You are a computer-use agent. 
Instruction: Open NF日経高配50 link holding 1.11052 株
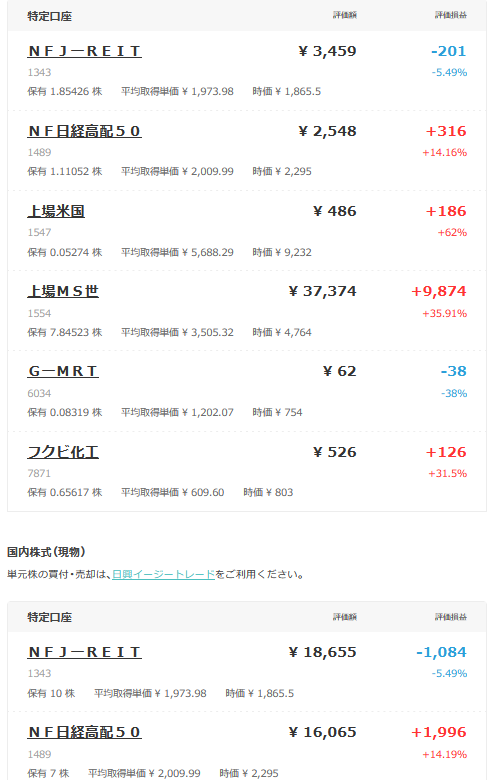click(x=84, y=131)
